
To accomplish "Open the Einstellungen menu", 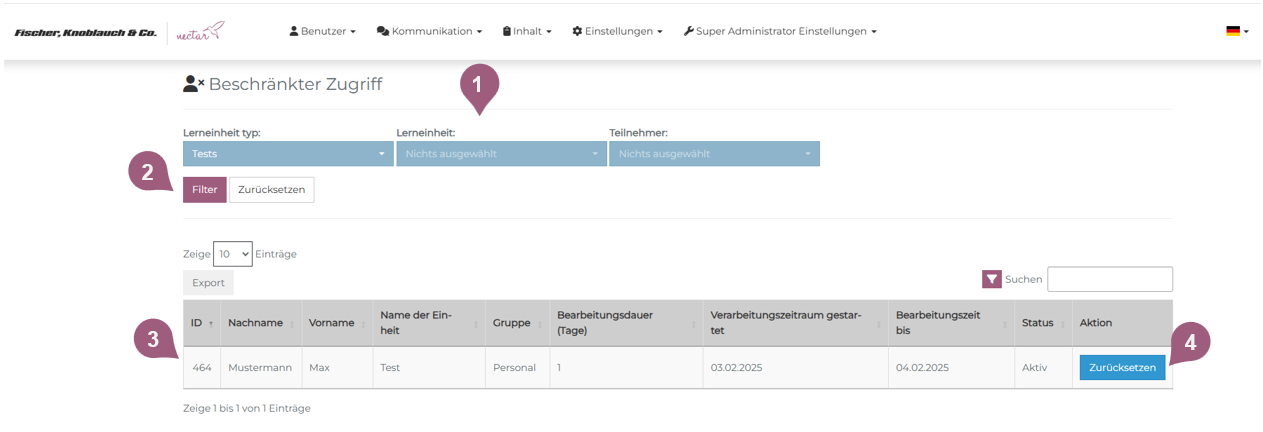I will click(x=617, y=31).
